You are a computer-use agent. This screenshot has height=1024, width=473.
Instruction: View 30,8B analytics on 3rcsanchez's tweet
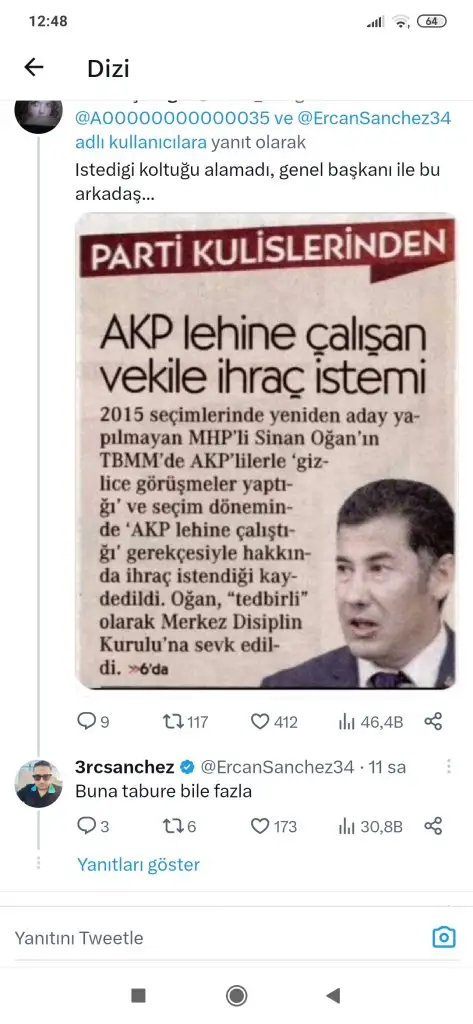[x=370, y=826]
